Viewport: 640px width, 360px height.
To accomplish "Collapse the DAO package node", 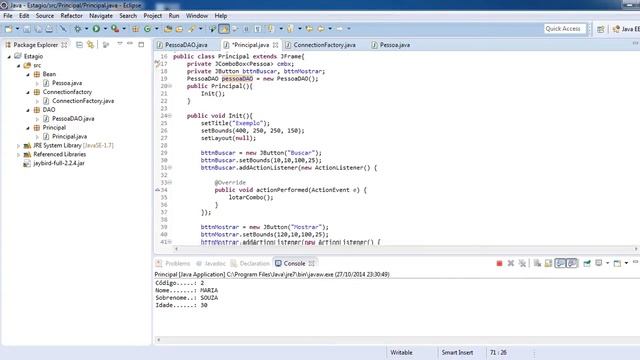I will click(28, 110).
